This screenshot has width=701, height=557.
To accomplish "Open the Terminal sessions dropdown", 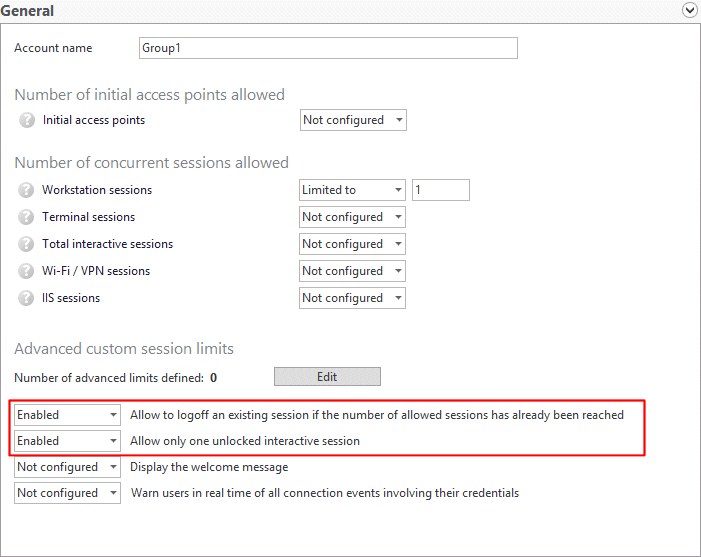I will pyautogui.click(x=352, y=217).
